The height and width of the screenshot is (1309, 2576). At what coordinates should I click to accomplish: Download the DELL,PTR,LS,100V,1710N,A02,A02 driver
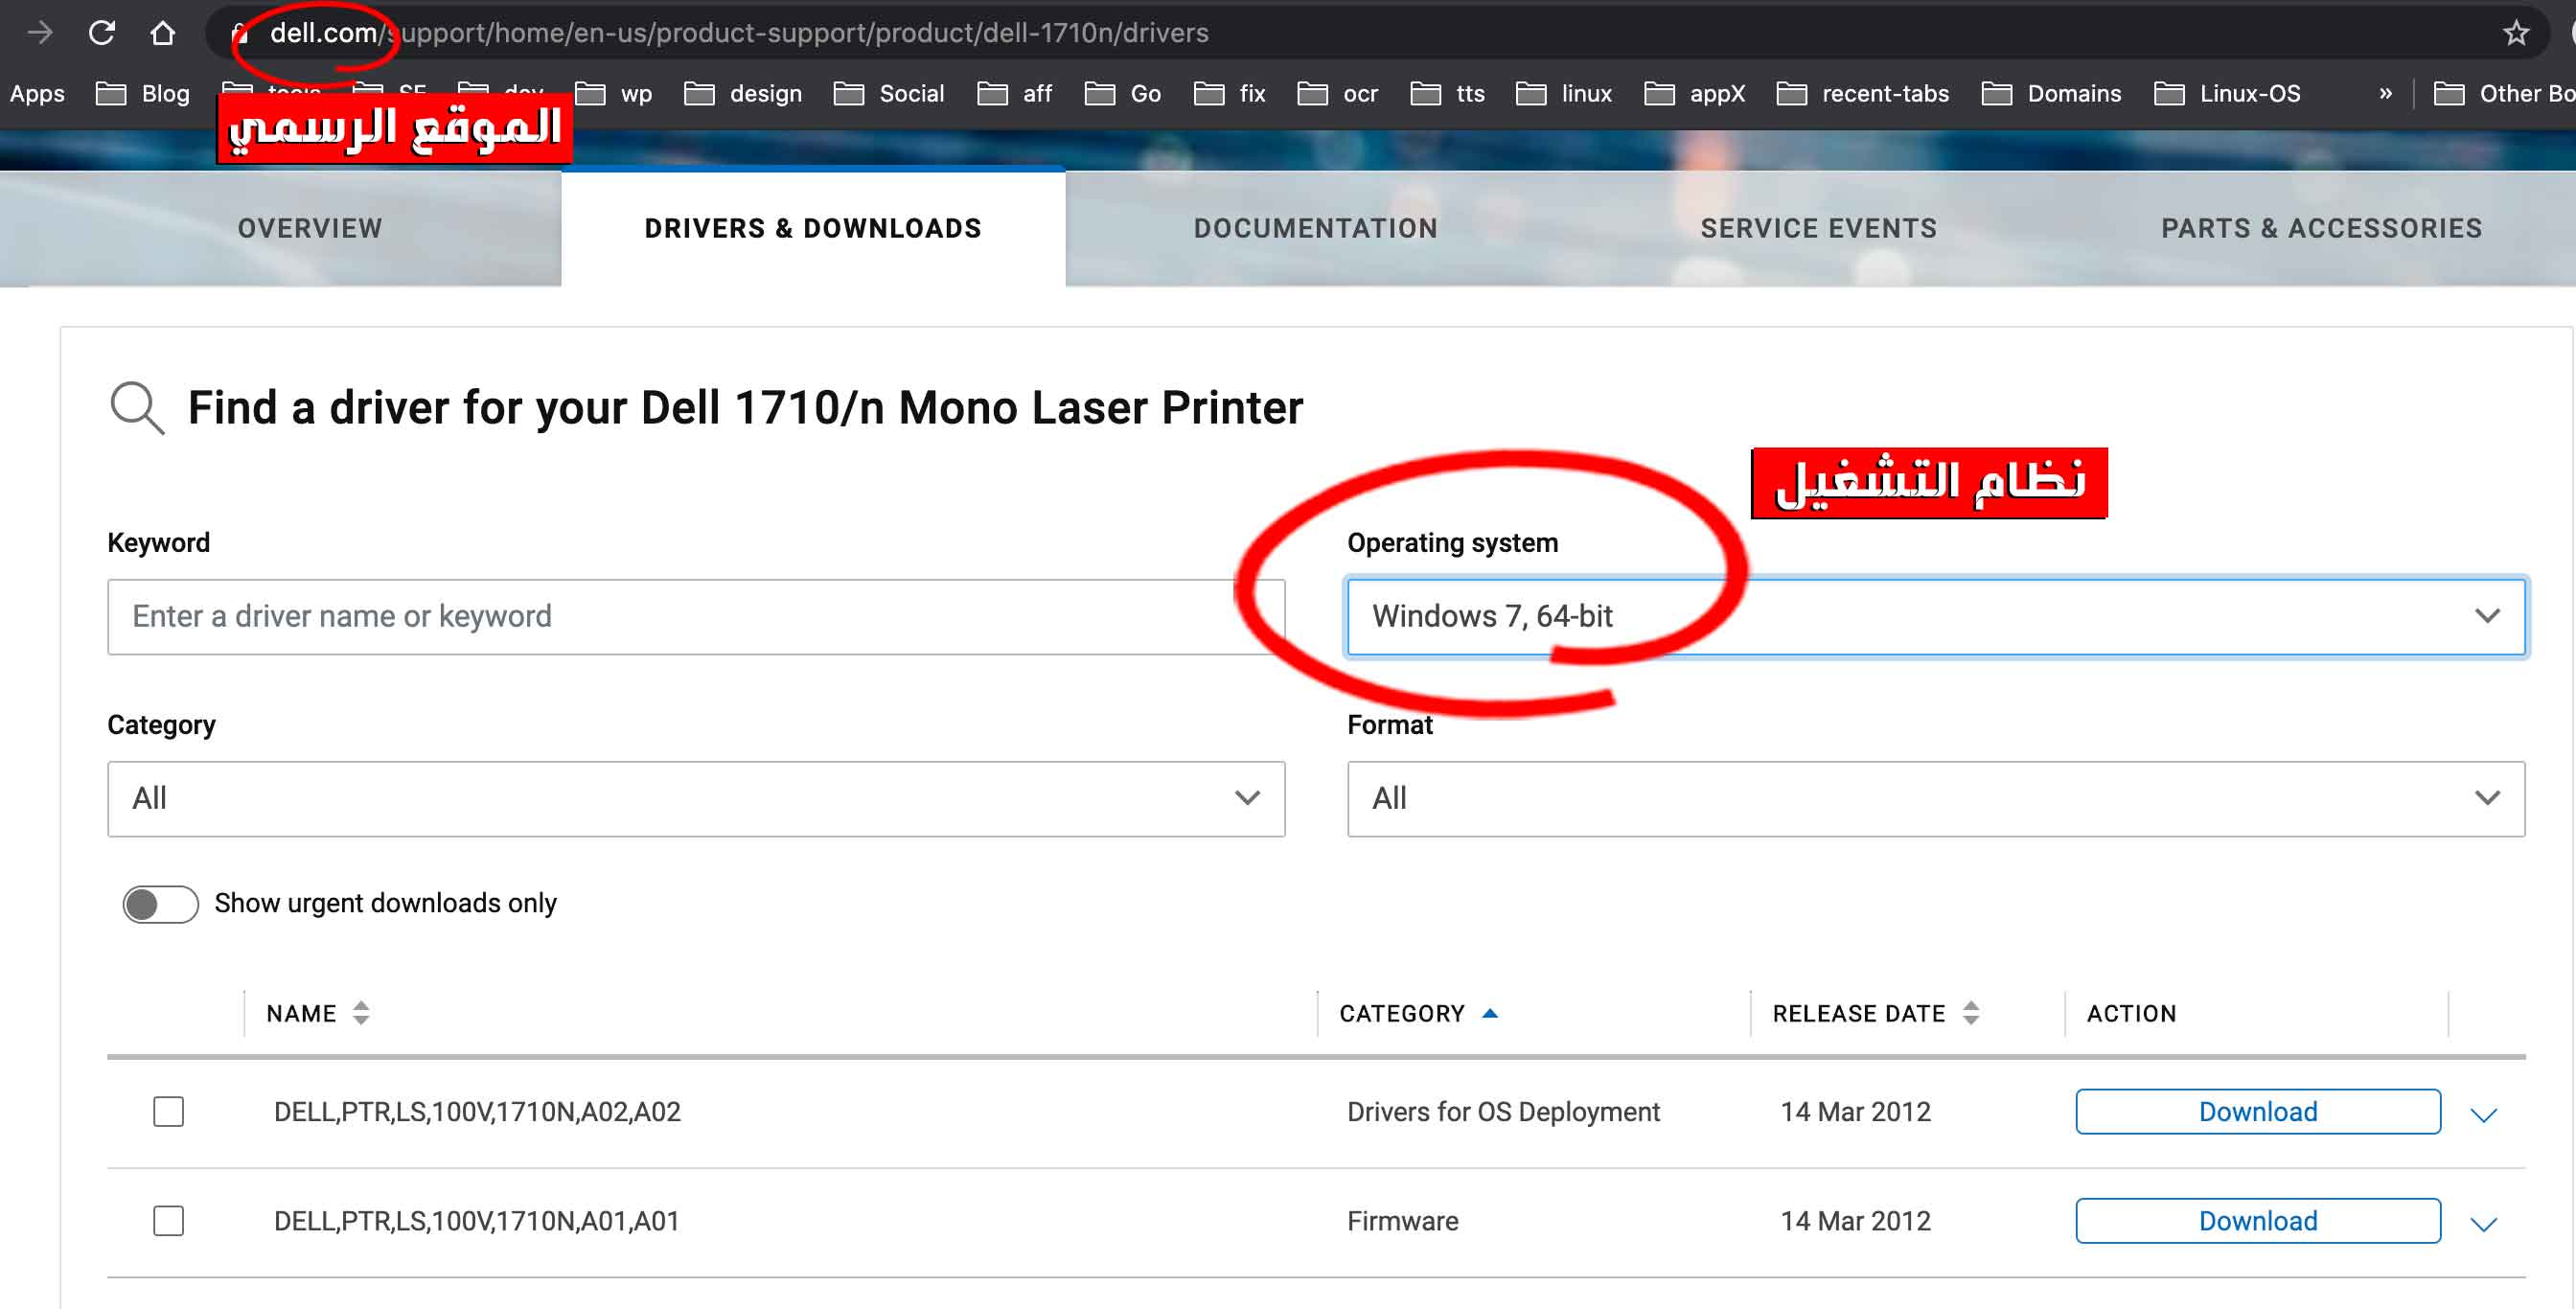click(2258, 1111)
